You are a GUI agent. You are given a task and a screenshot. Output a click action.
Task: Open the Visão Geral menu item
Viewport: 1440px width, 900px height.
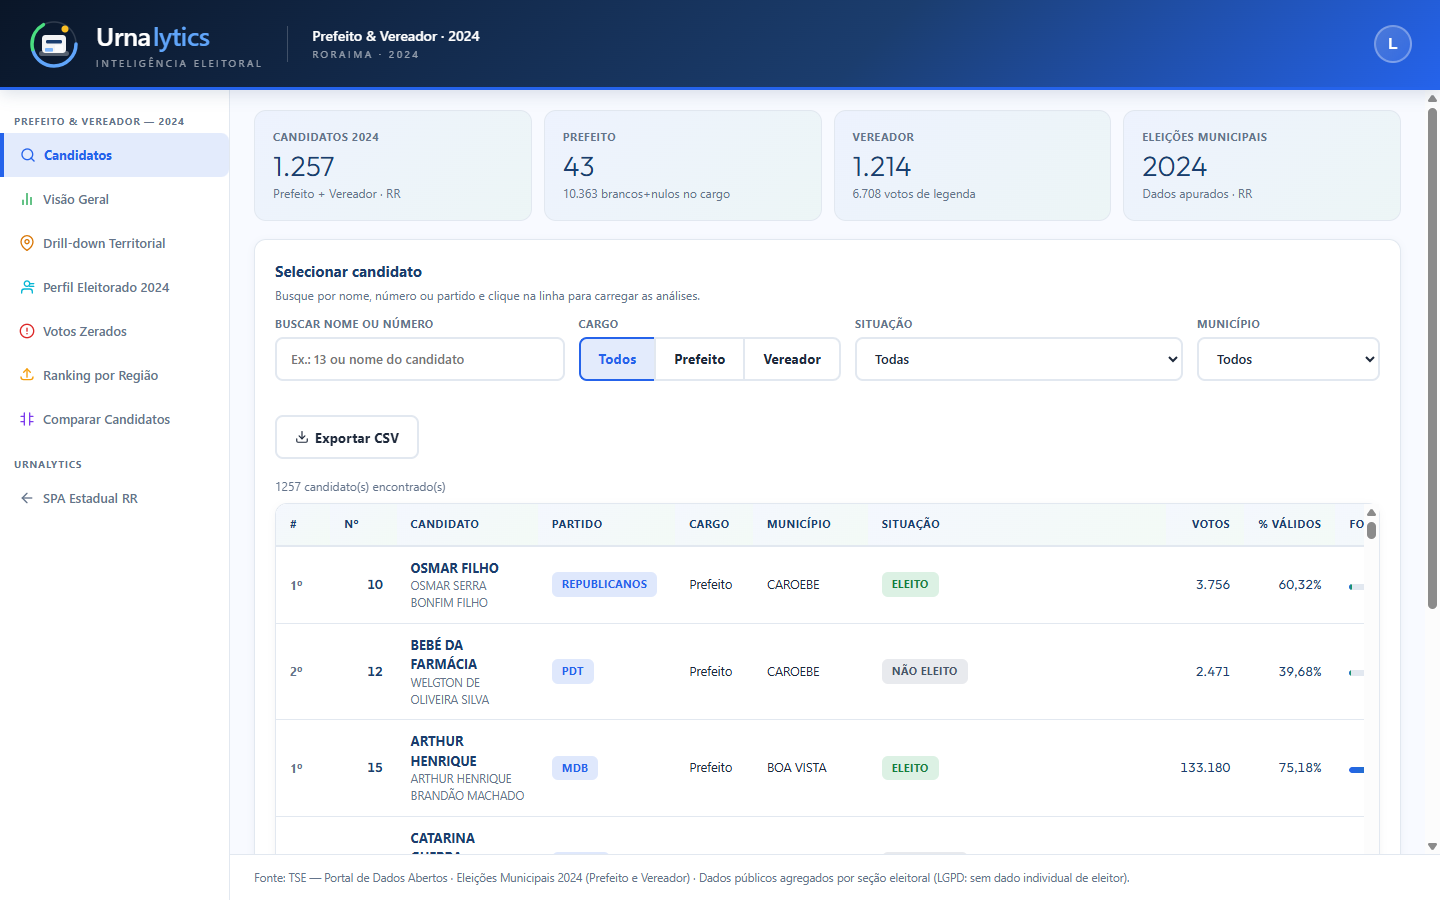[x=115, y=199]
